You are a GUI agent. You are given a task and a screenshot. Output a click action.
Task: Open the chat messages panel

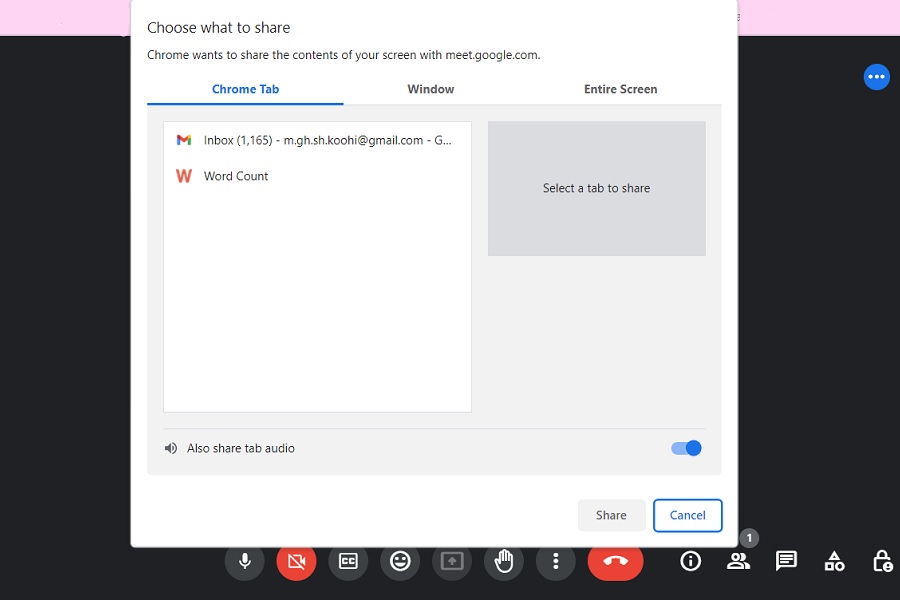786,561
